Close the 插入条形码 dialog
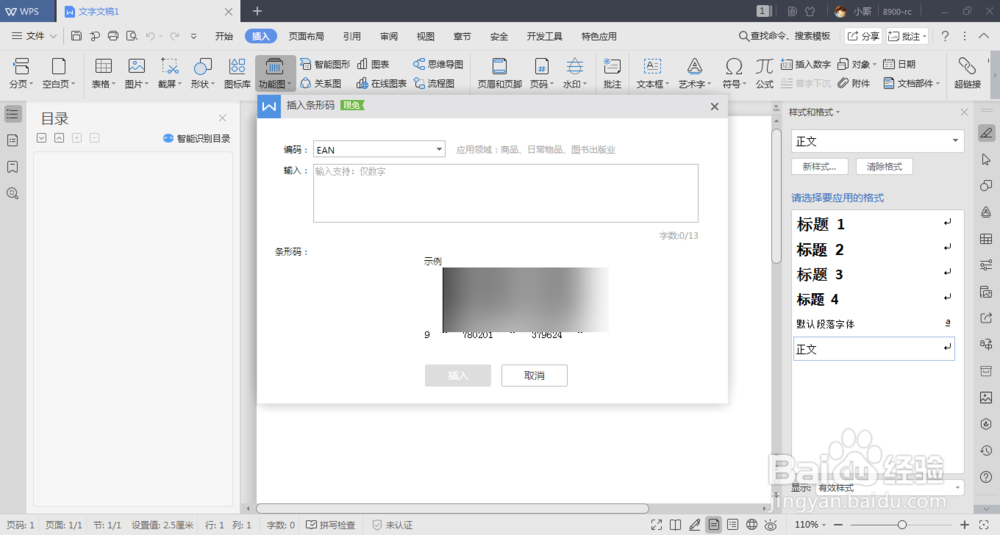 coord(714,106)
